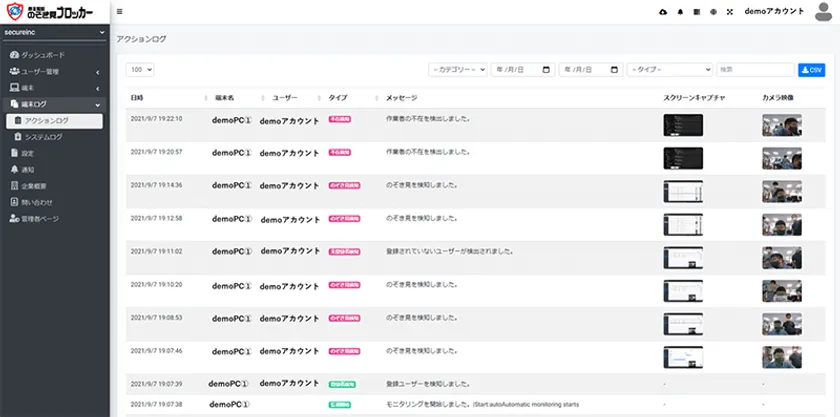Open notifications via the header bell icon
840x417 pixels.
point(681,12)
